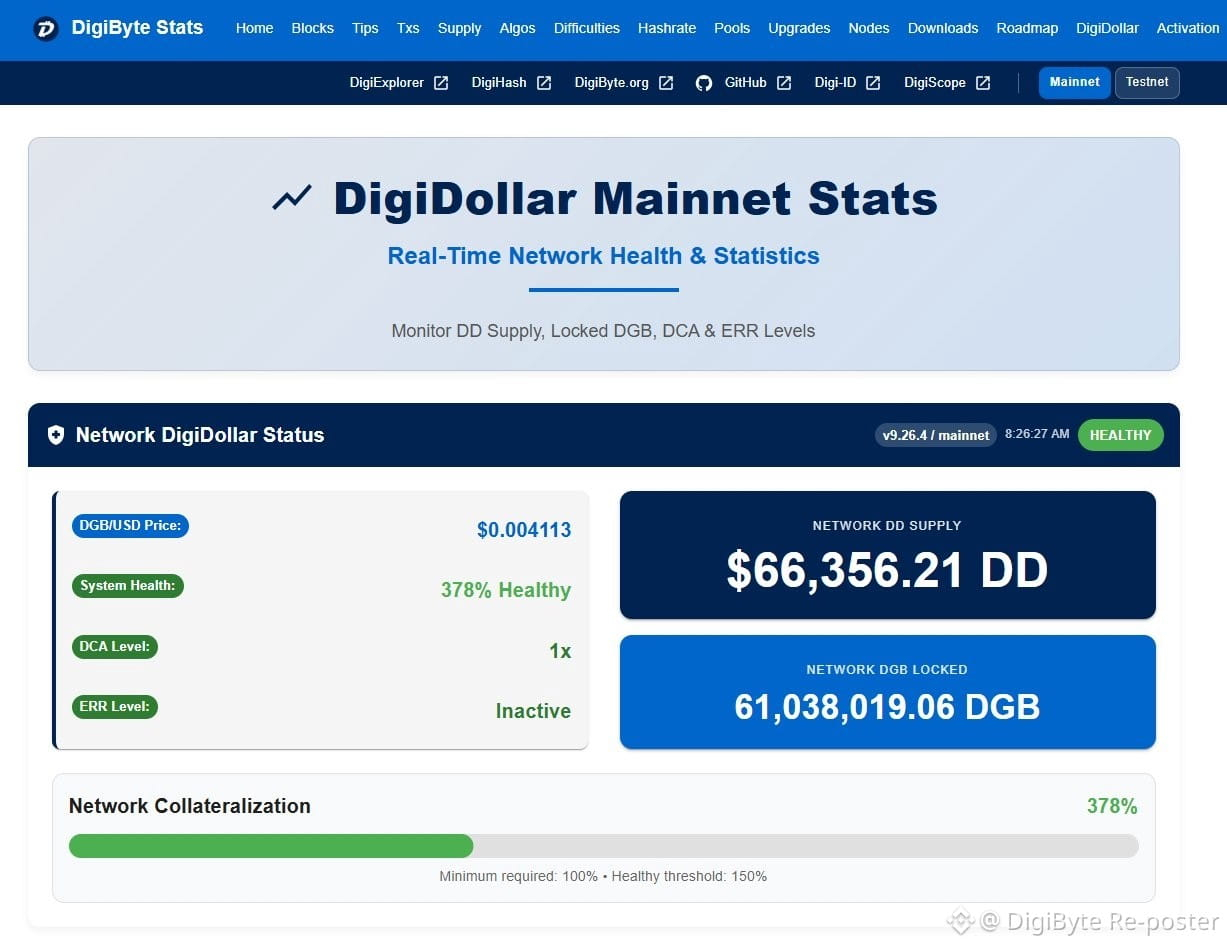Click the ERR Level label badge

[x=115, y=706]
